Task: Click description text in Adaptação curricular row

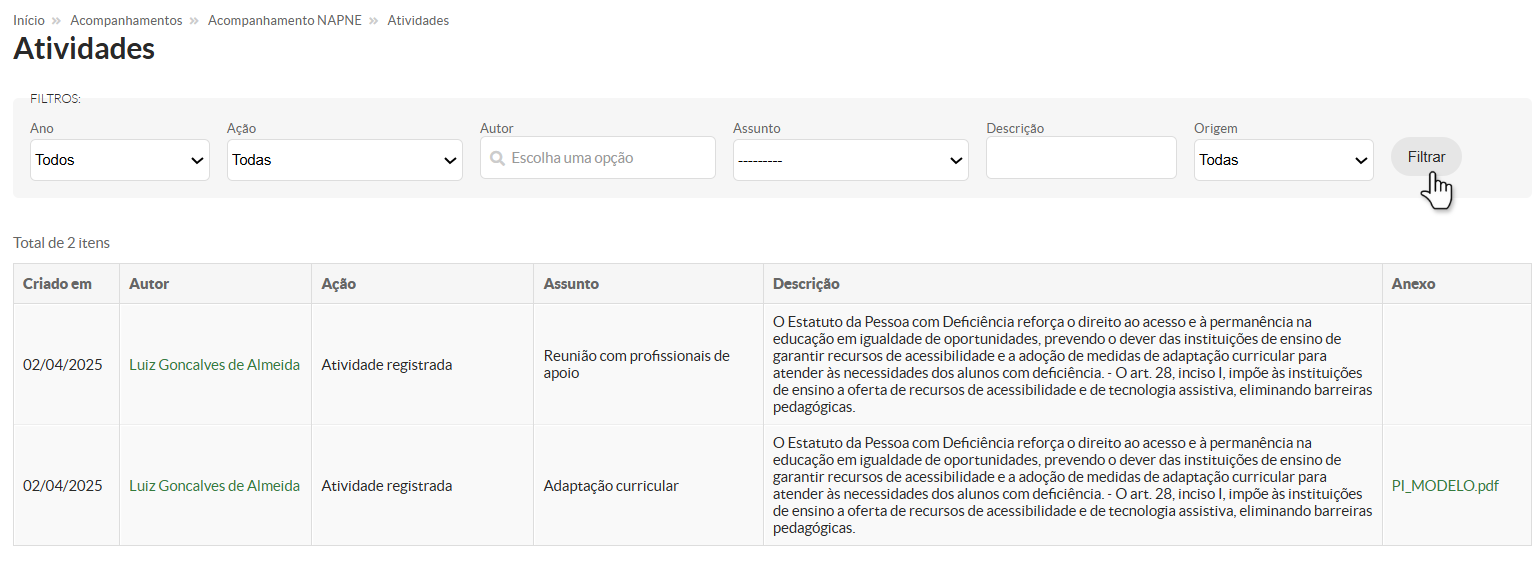Action: (x=1072, y=486)
